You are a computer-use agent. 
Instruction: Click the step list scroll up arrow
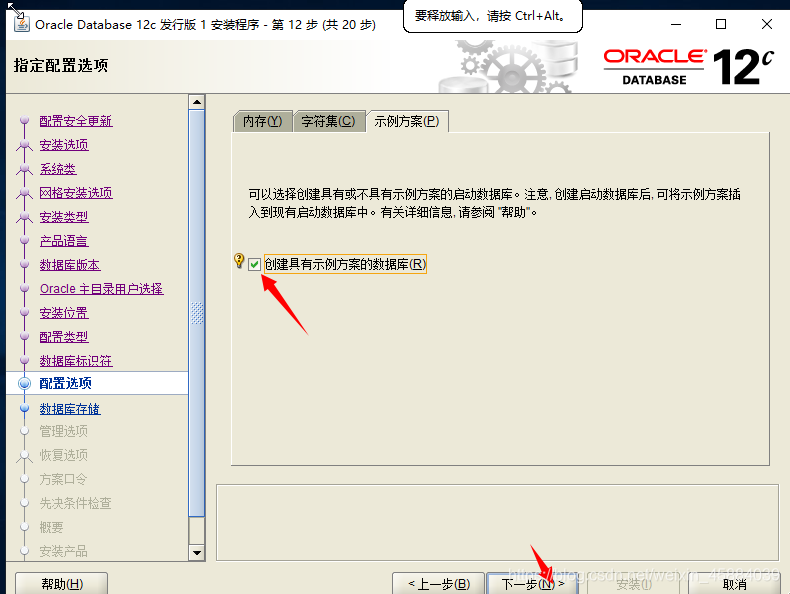(x=196, y=102)
